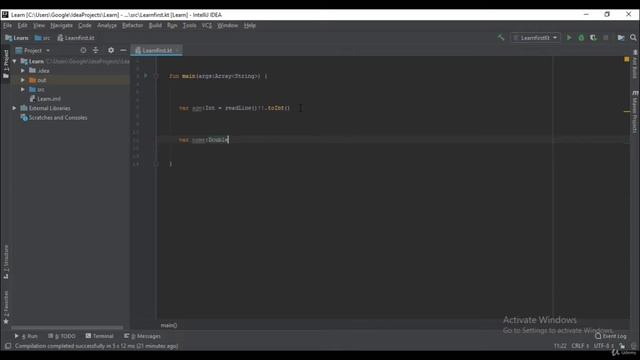
Task: Click the Build Project hammer icon
Action: (x=501, y=38)
